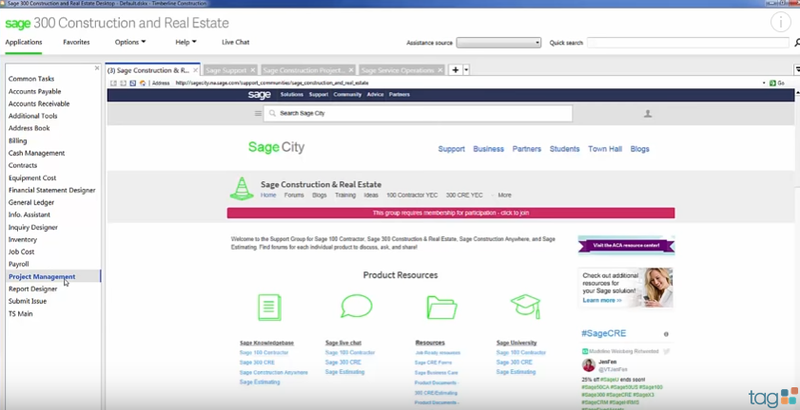Open Accounts Payable in the sidebar
This screenshot has height=410, width=800.
pos(35,91)
